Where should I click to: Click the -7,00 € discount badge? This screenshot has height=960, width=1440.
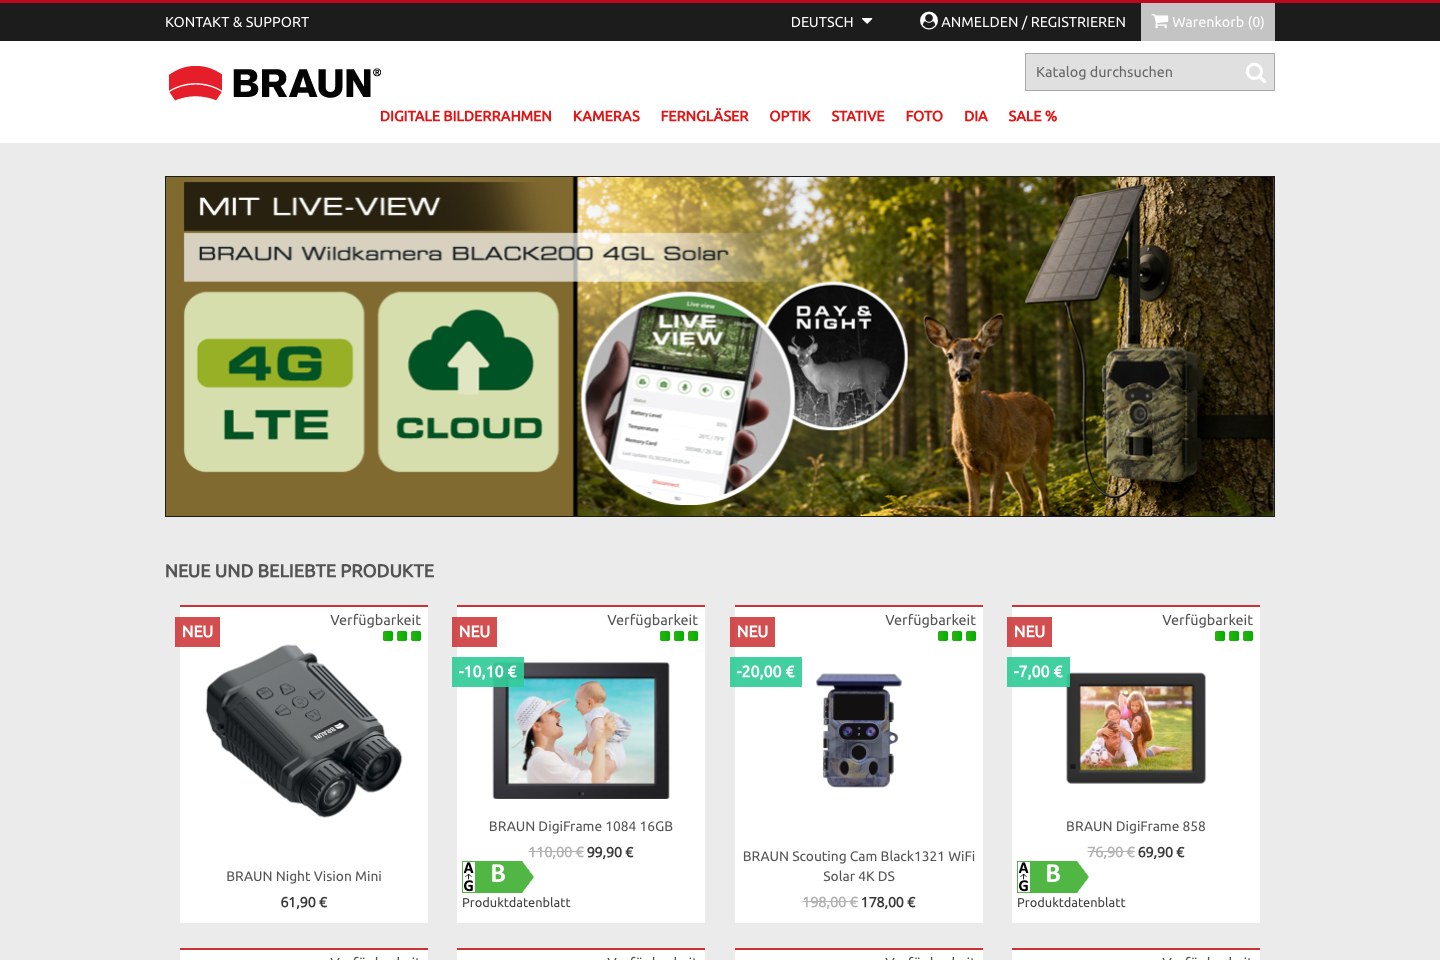[x=1038, y=672]
